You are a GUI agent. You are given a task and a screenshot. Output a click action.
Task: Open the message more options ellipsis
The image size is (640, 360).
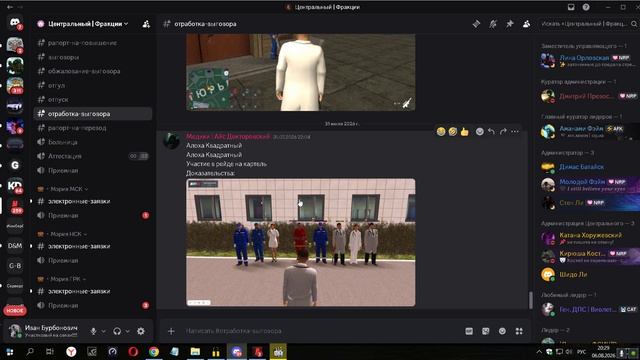515,131
